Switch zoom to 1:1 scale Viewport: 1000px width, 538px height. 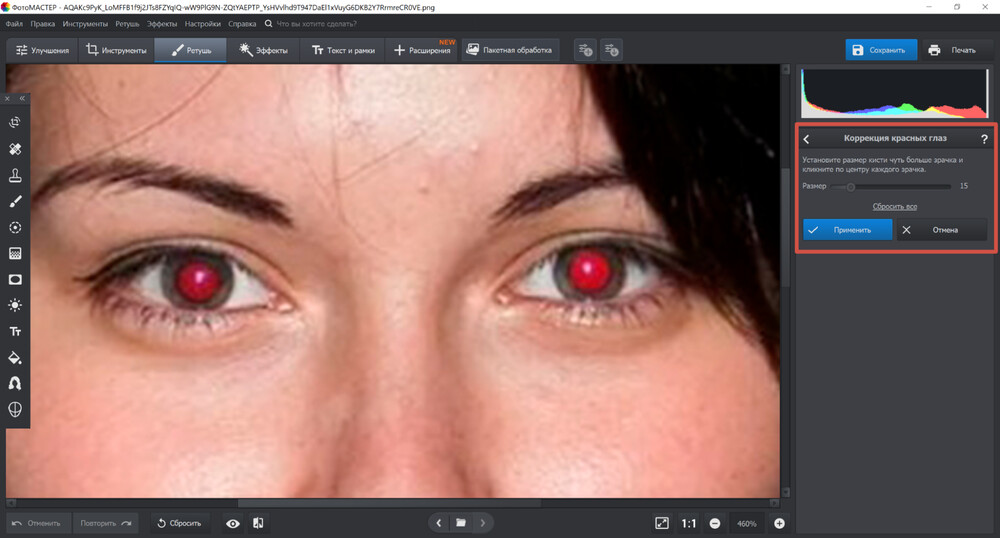point(689,523)
